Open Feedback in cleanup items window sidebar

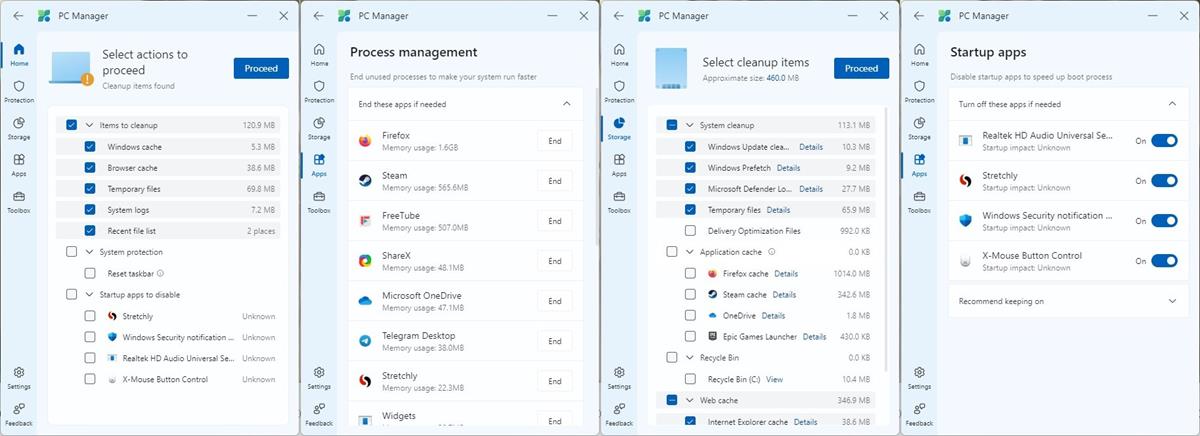619,414
